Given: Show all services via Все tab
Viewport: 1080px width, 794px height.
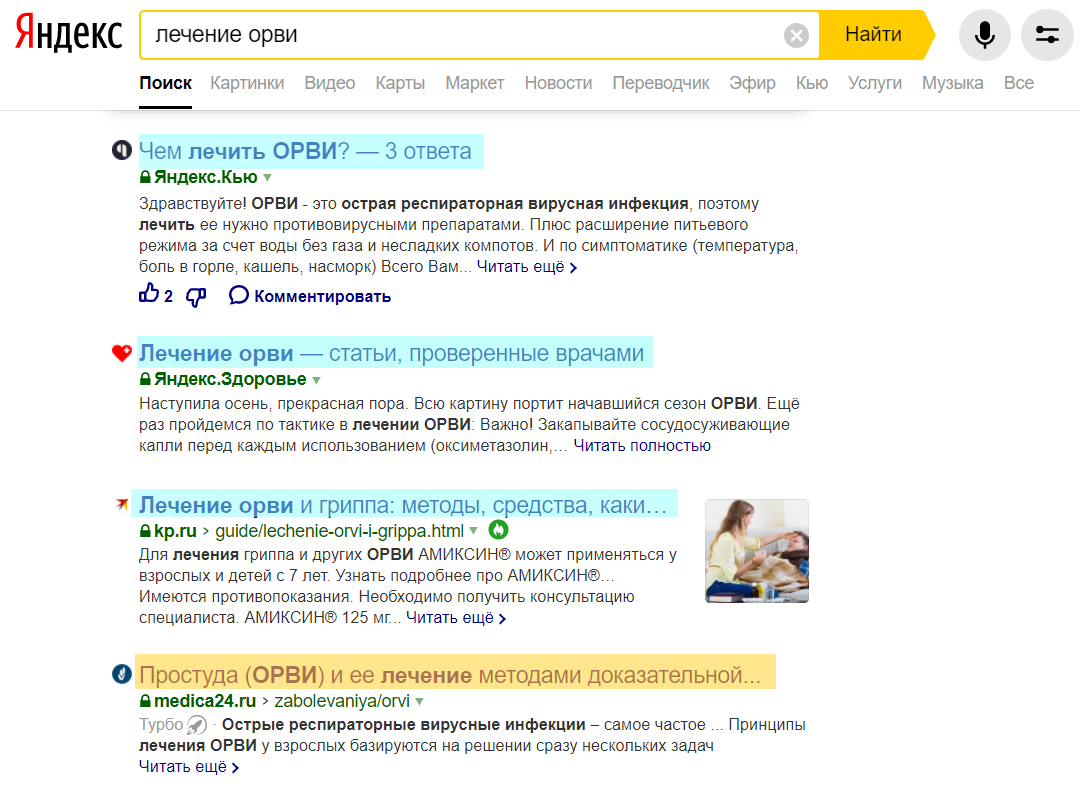Looking at the screenshot, I should coord(1019,83).
